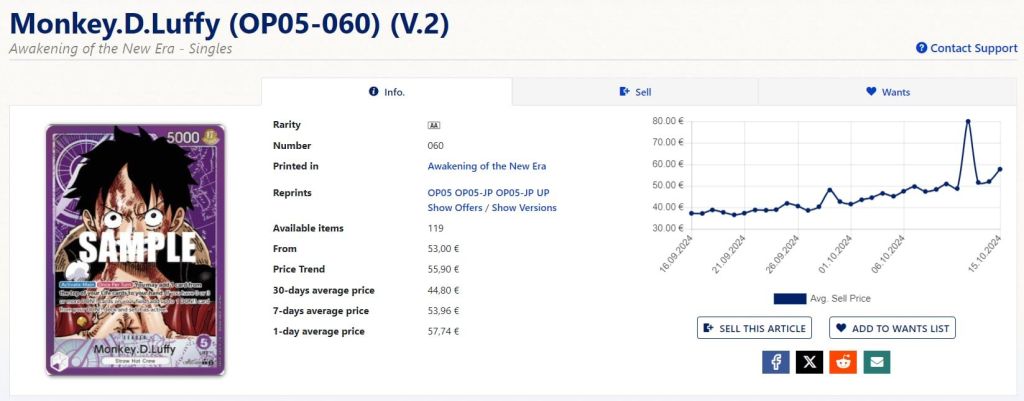Enlarge the Monkey.D.Luffy card image

(x=135, y=249)
